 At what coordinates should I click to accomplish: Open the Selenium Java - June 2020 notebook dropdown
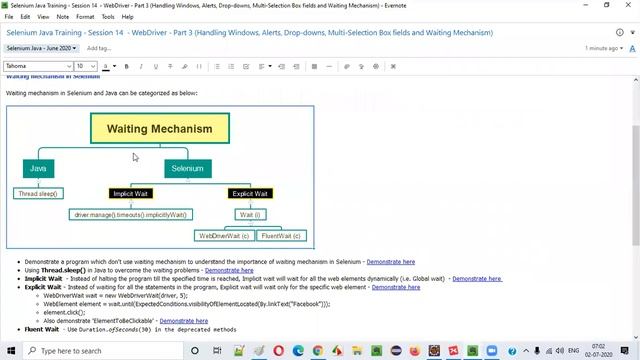pos(41,48)
